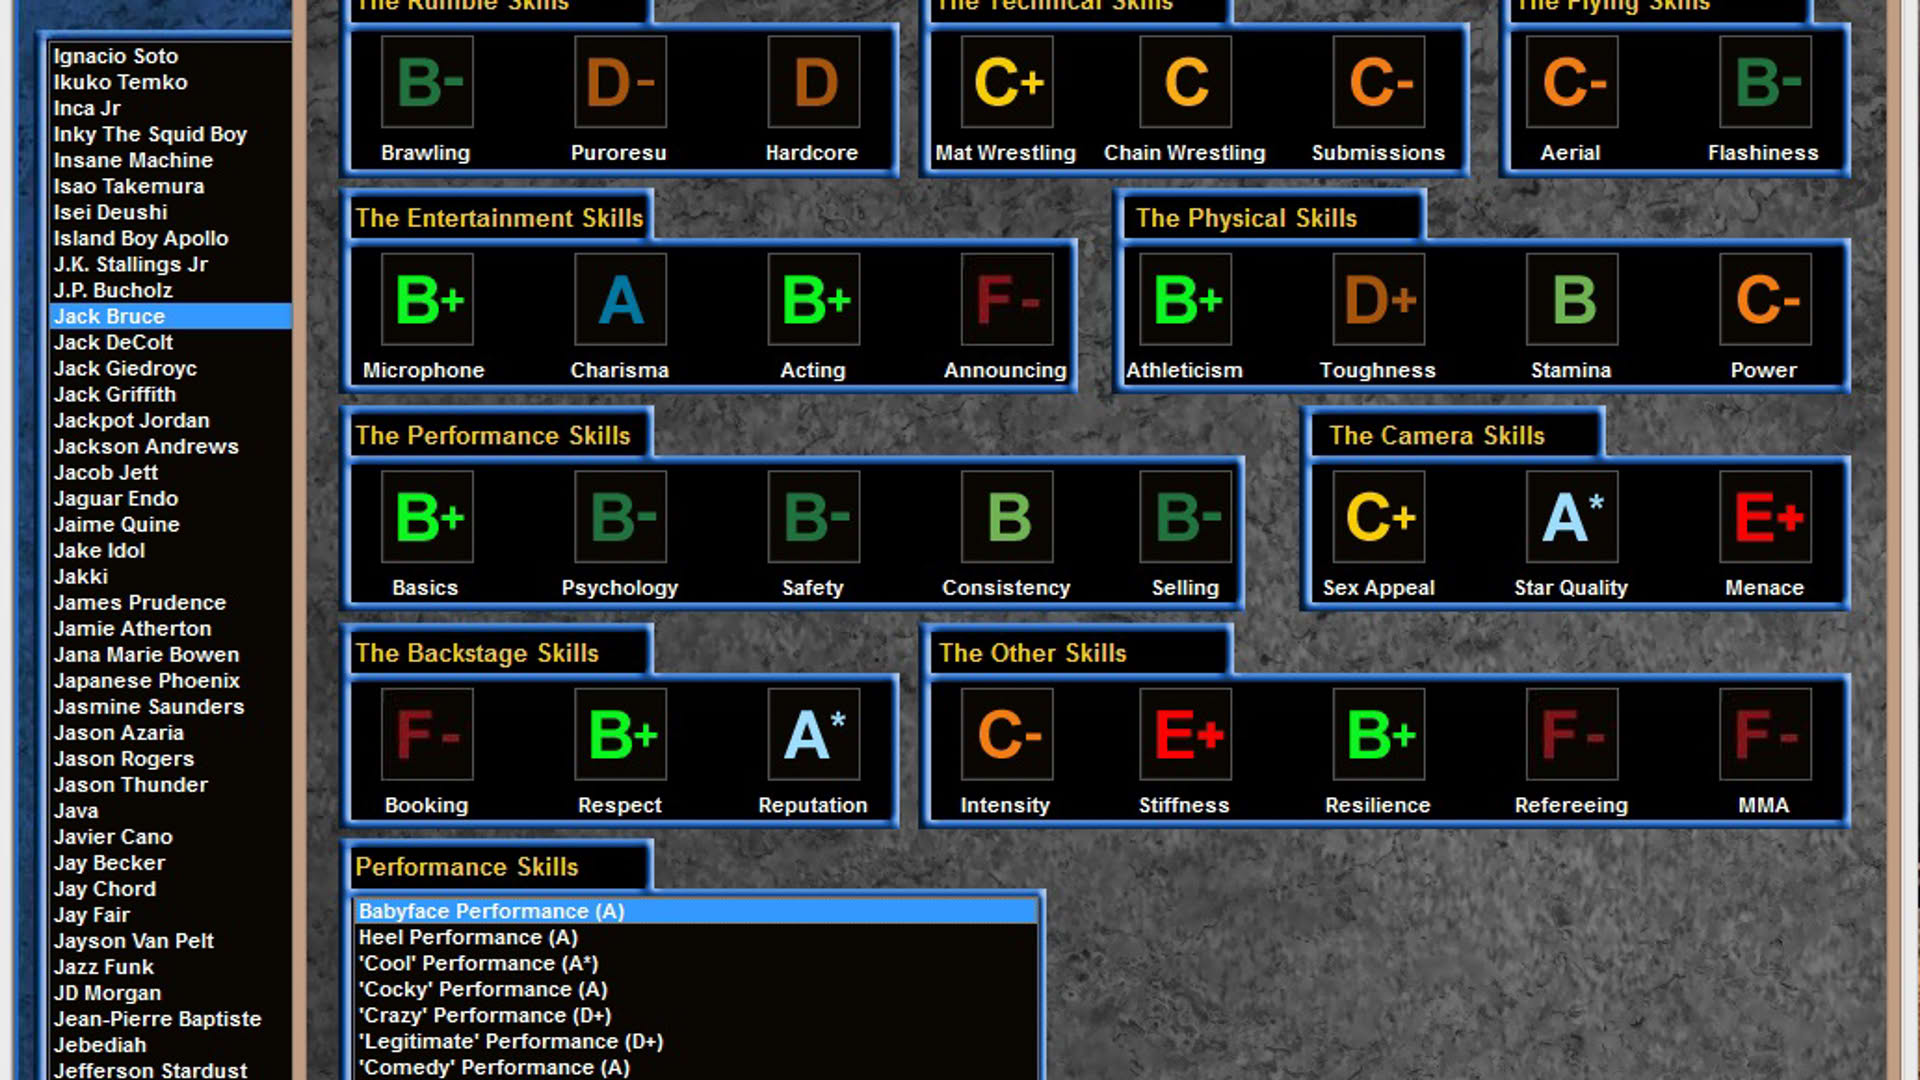Screen dimensions: 1920x1080
Task: Click the Mat Wrestling C+ grade icon
Action: point(1007,82)
